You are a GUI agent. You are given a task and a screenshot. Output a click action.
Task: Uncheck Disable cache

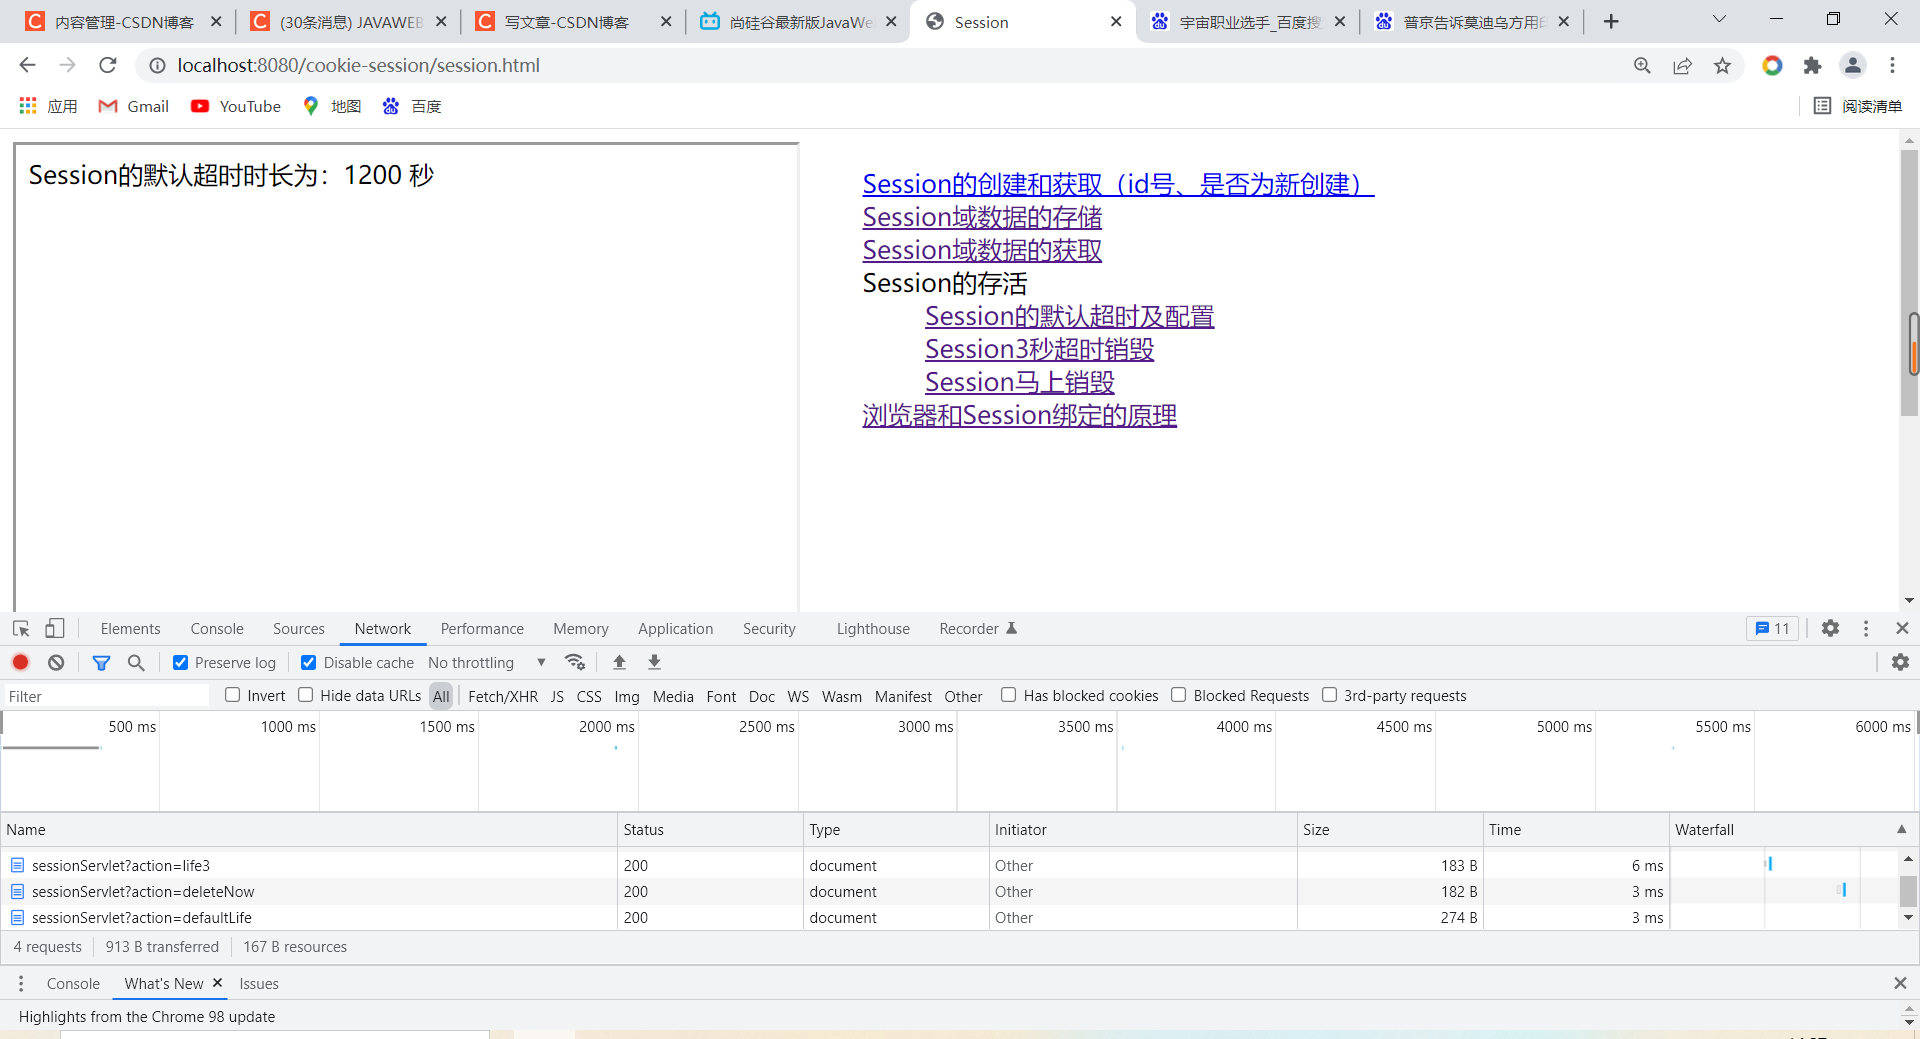[308, 662]
